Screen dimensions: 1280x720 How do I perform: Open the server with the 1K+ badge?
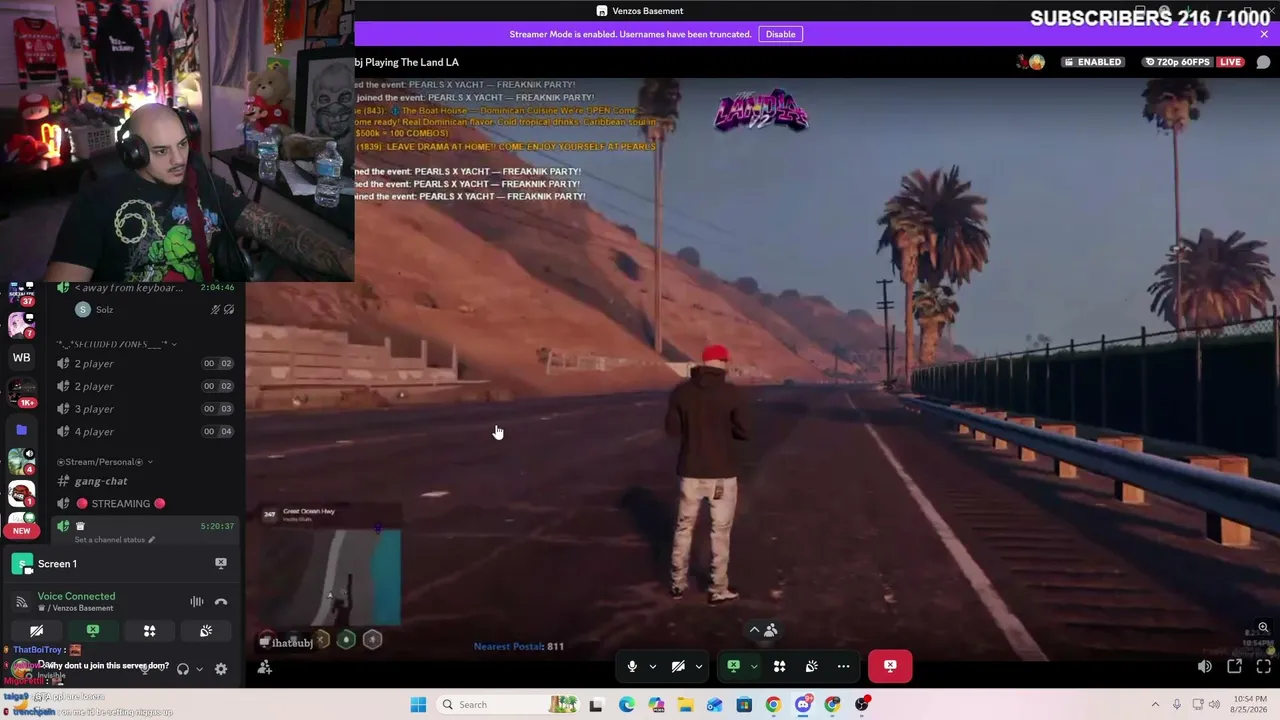[21, 392]
